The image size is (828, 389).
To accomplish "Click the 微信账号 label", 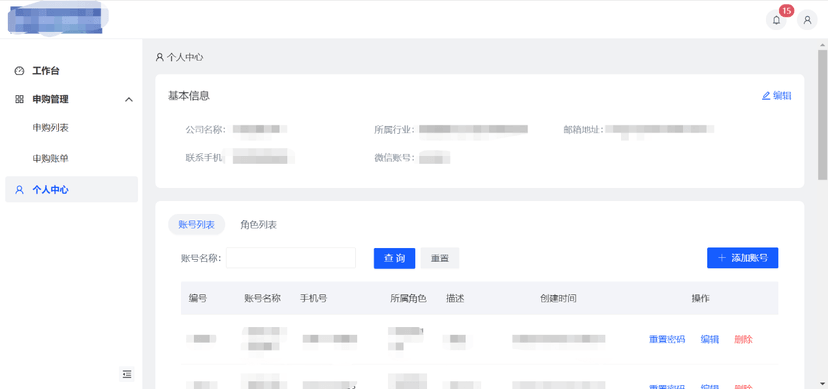I will (x=394, y=157).
